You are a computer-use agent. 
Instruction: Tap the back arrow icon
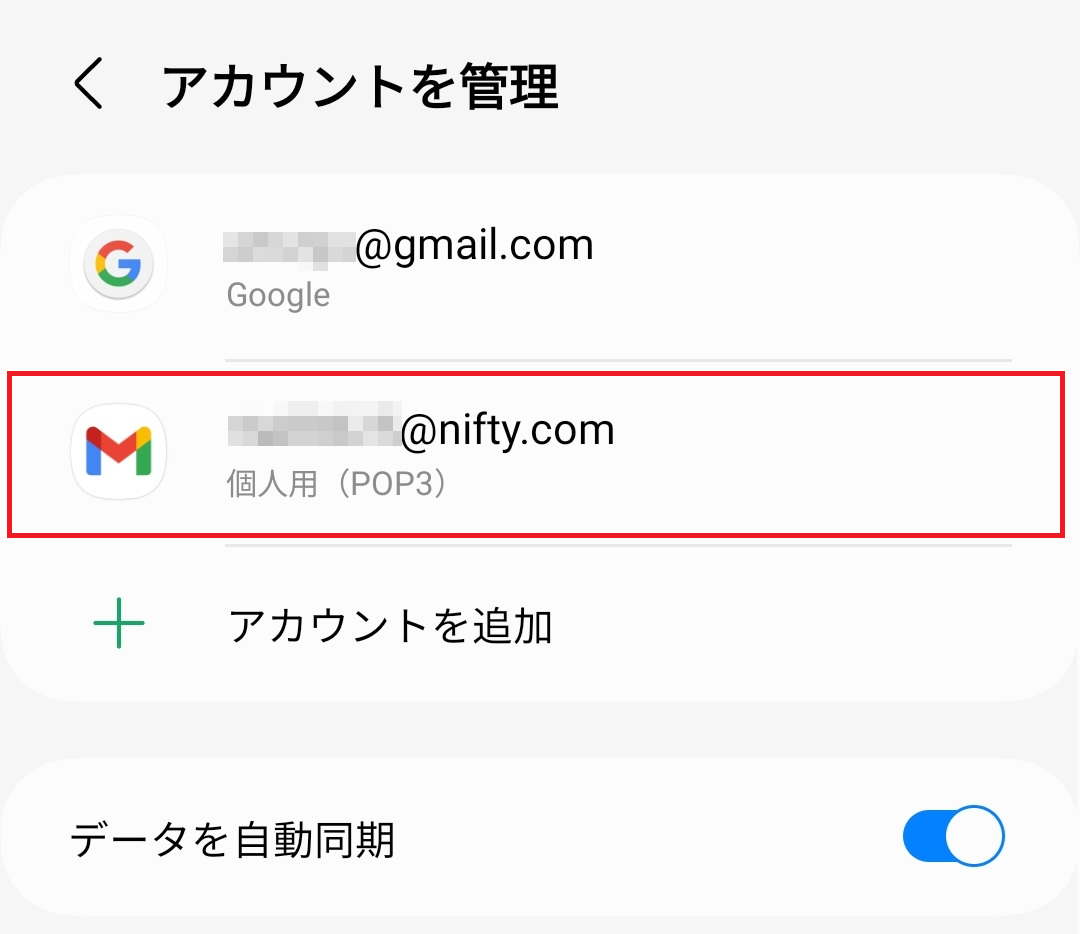(x=89, y=84)
